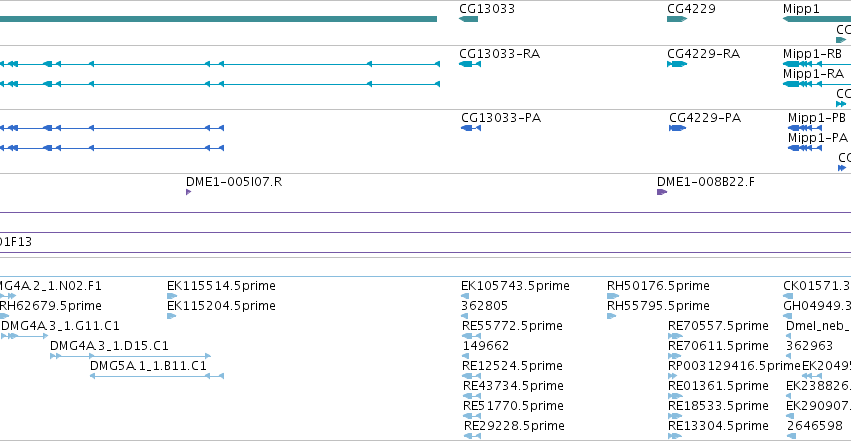Click the CG13033 gene label
This screenshot has height=441, width=851.
click(x=487, y=9)
